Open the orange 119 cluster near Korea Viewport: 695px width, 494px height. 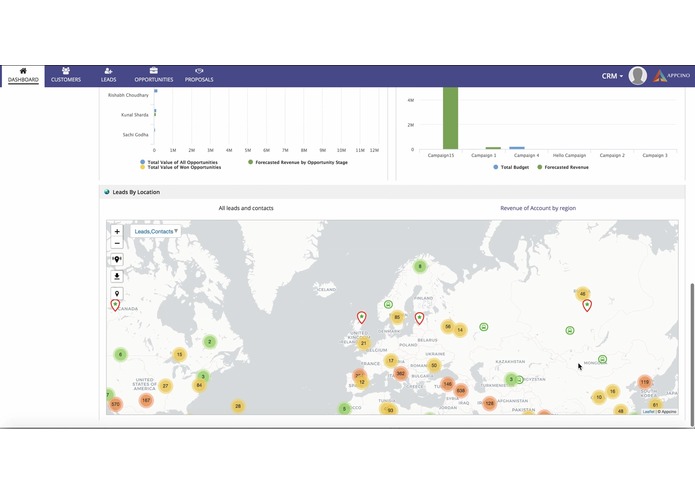pos(645,382)
